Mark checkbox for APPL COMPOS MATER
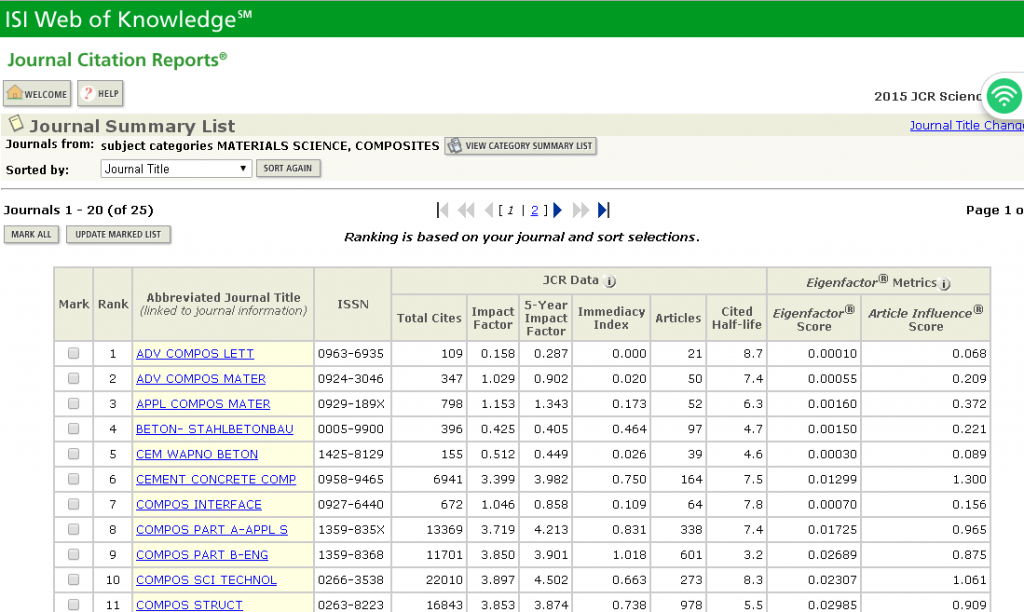 [x=73, y=404]
